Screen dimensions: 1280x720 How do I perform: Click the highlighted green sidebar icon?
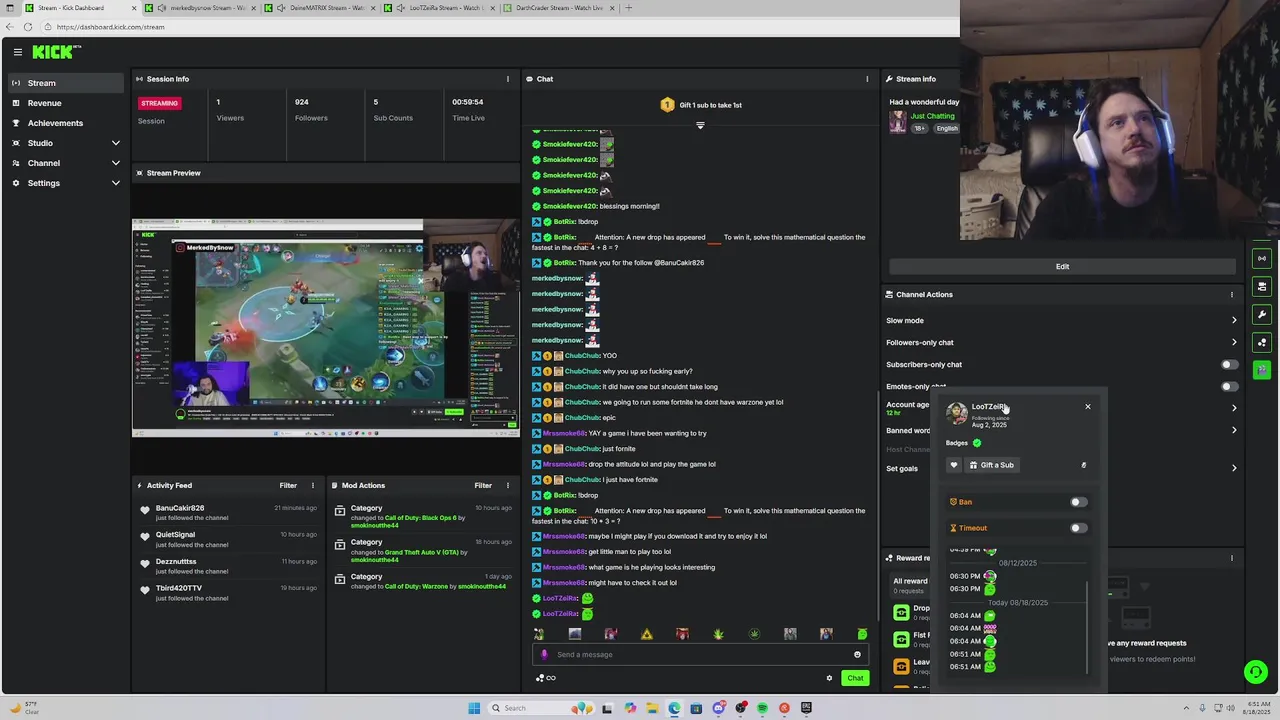tap(1262, 370)
